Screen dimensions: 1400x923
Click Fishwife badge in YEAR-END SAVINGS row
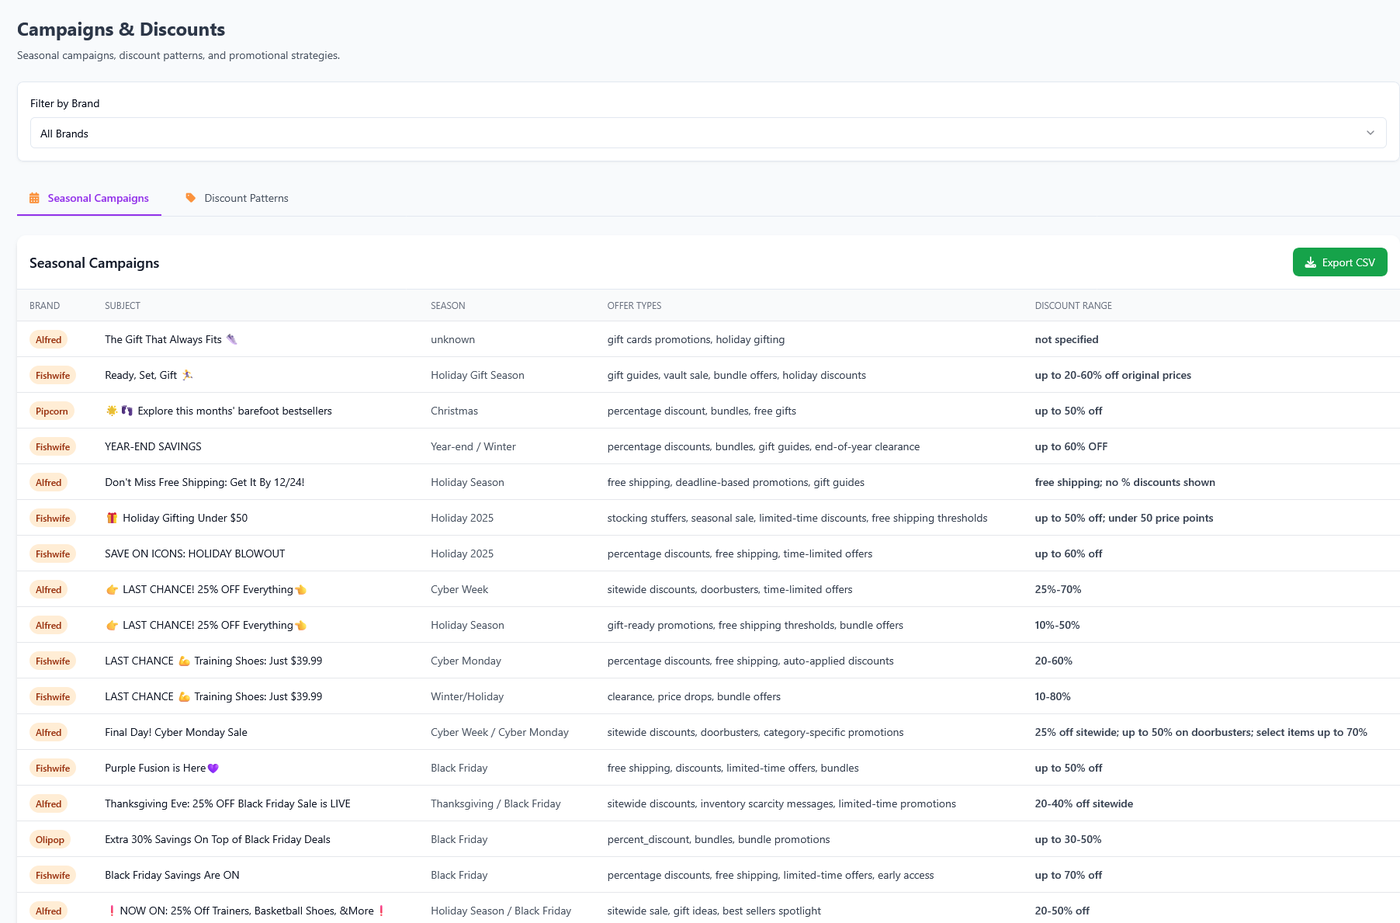[x=53, y=447]
